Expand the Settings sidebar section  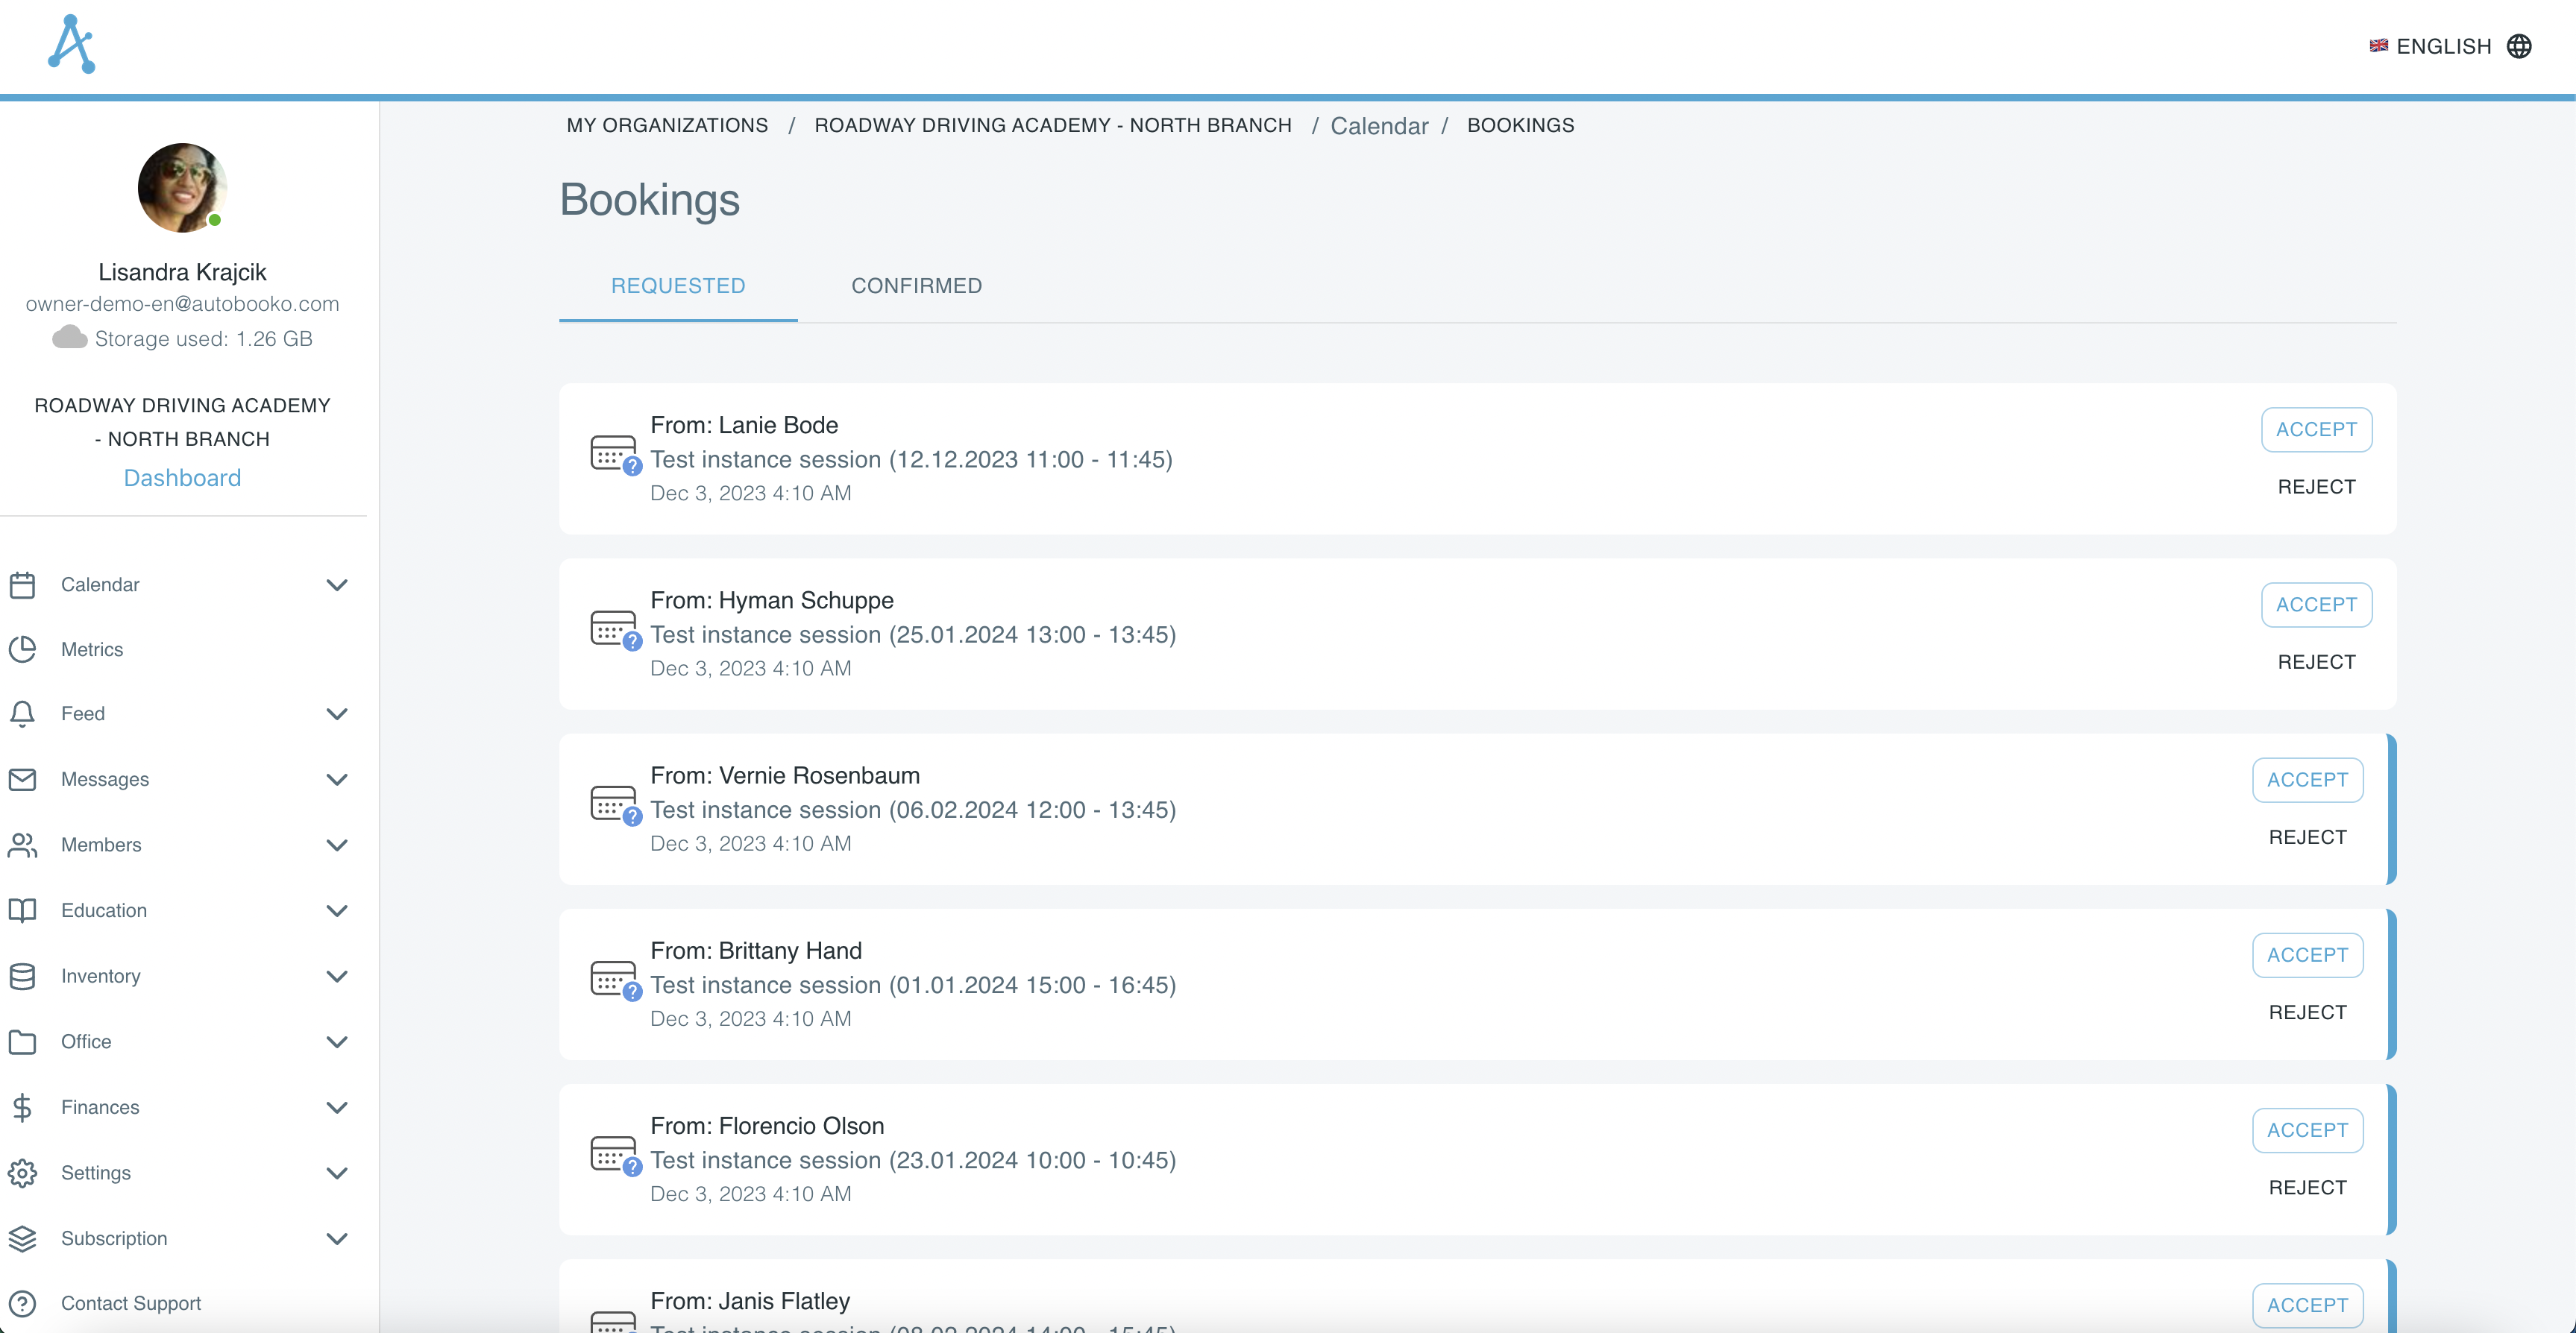[337, 1173]
